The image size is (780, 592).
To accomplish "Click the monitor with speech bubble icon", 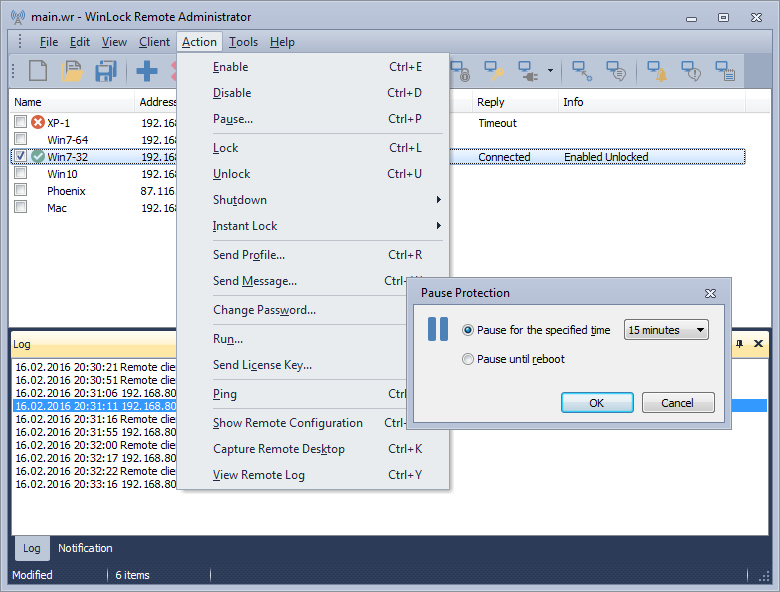I will 616,71.
